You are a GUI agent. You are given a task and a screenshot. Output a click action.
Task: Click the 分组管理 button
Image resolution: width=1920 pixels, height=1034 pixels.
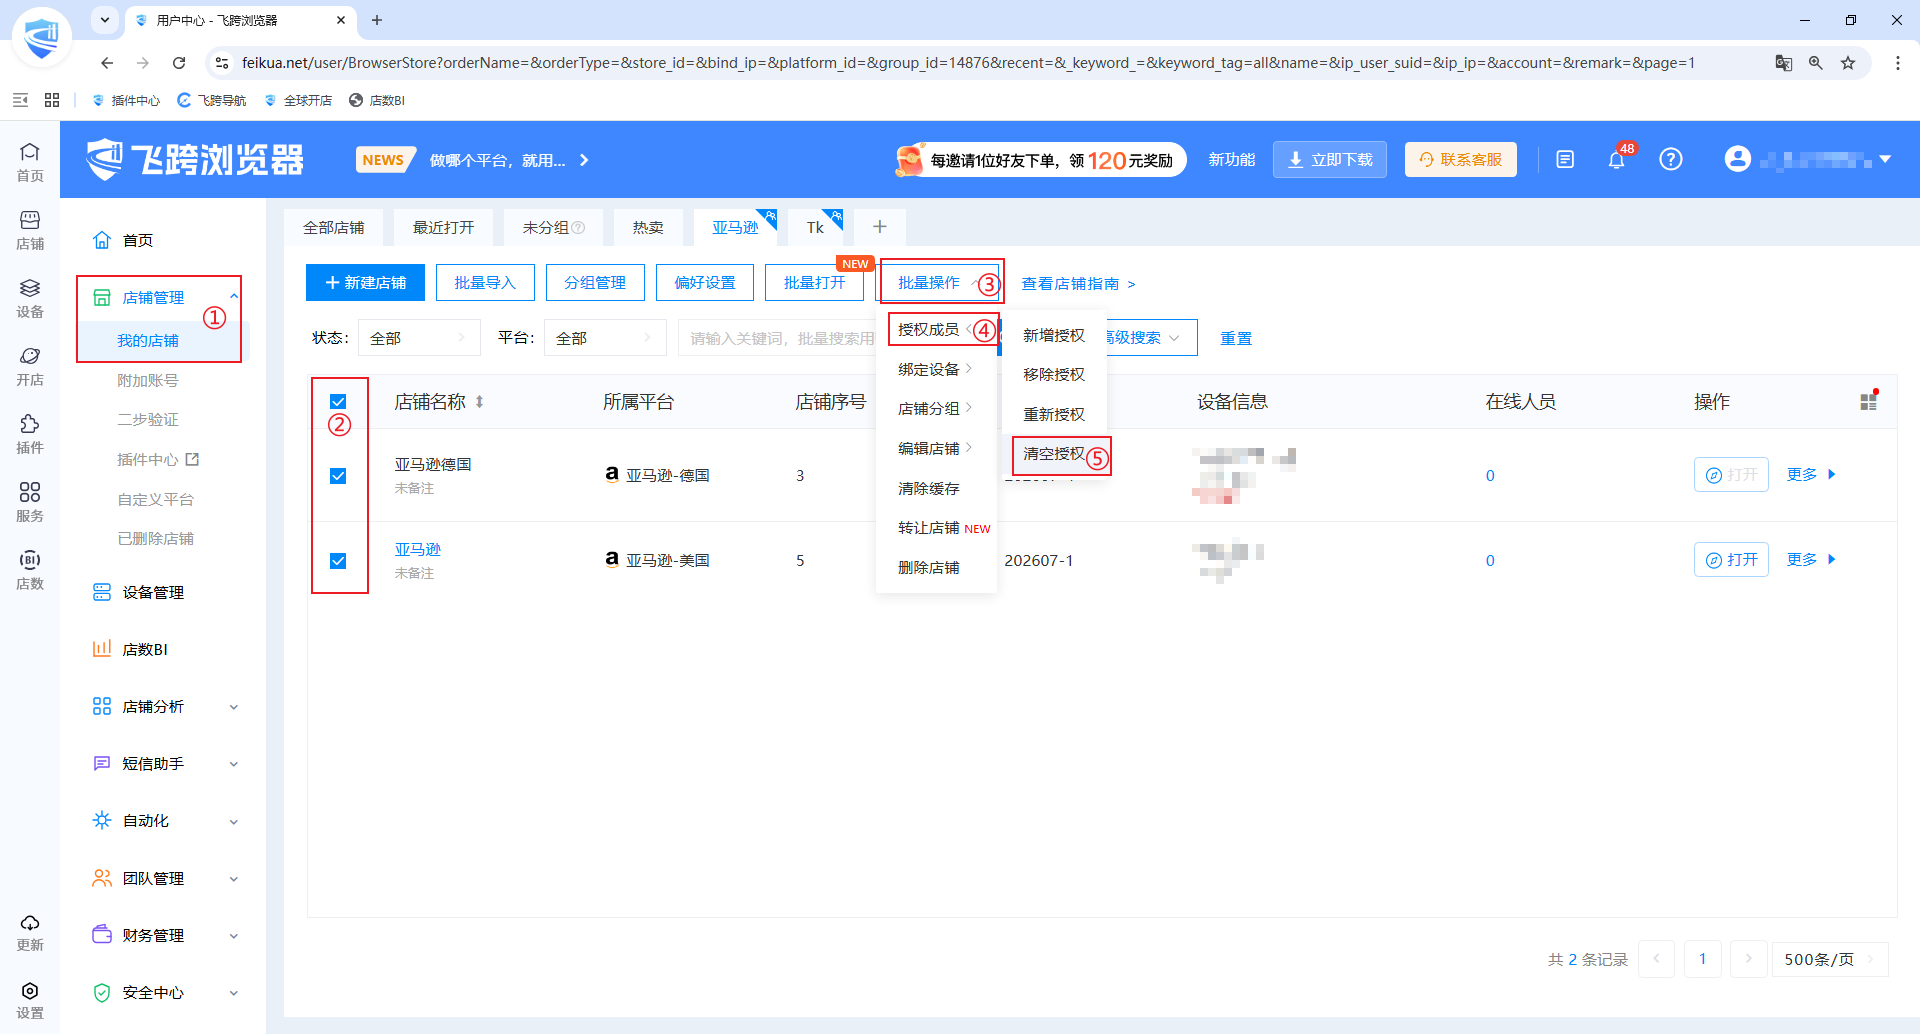(x=595, y=283)
